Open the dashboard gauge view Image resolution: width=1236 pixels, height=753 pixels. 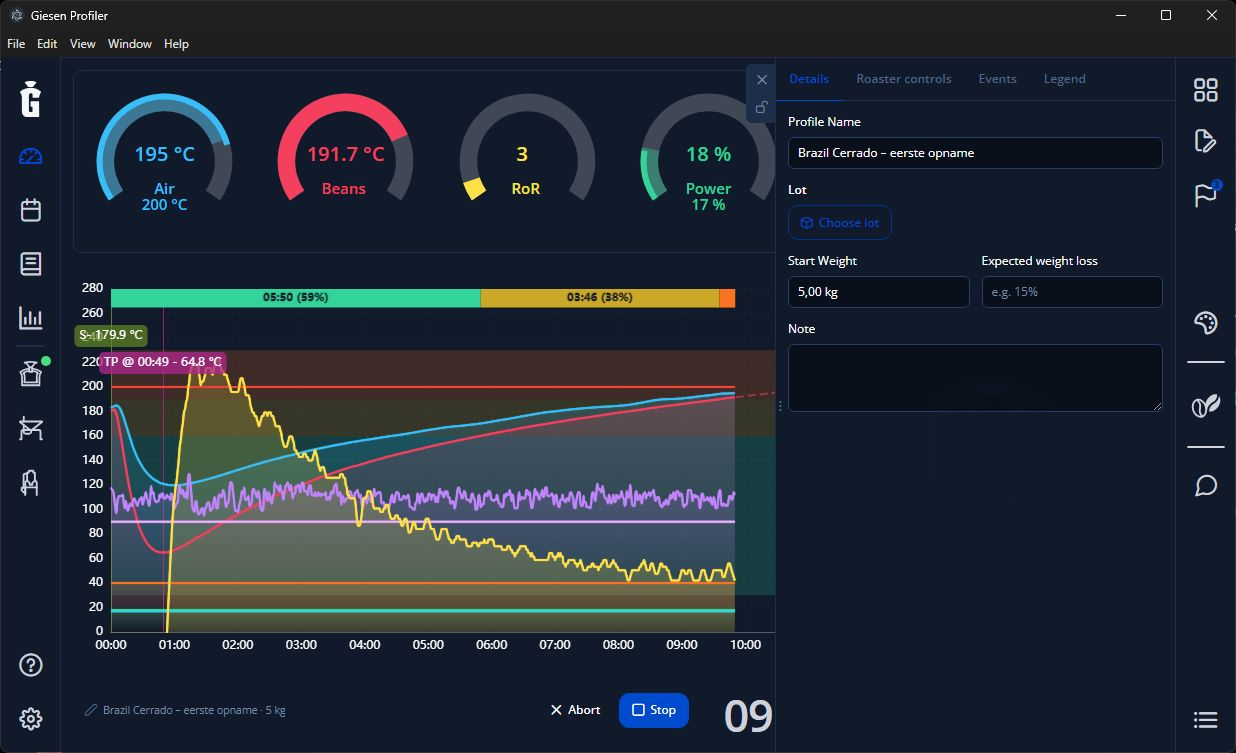click(31, 156)
